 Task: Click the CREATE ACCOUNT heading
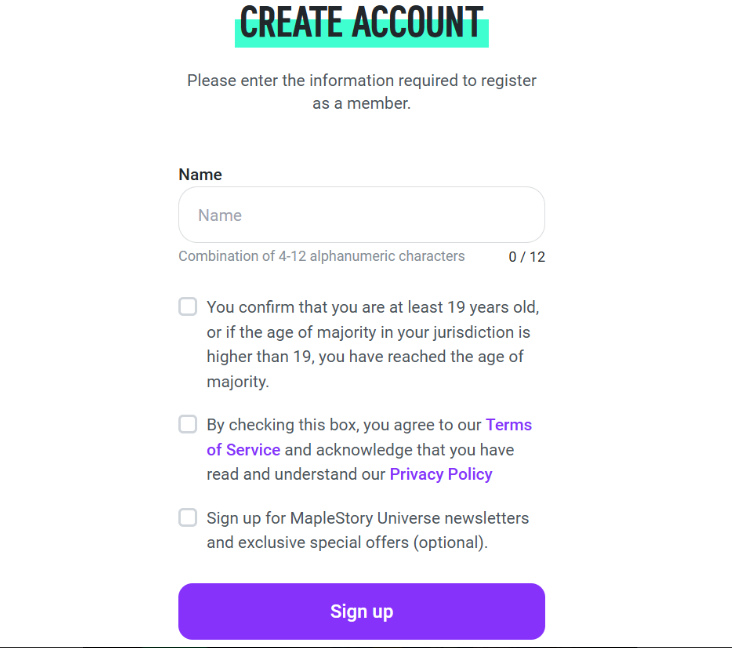[361, 22]
